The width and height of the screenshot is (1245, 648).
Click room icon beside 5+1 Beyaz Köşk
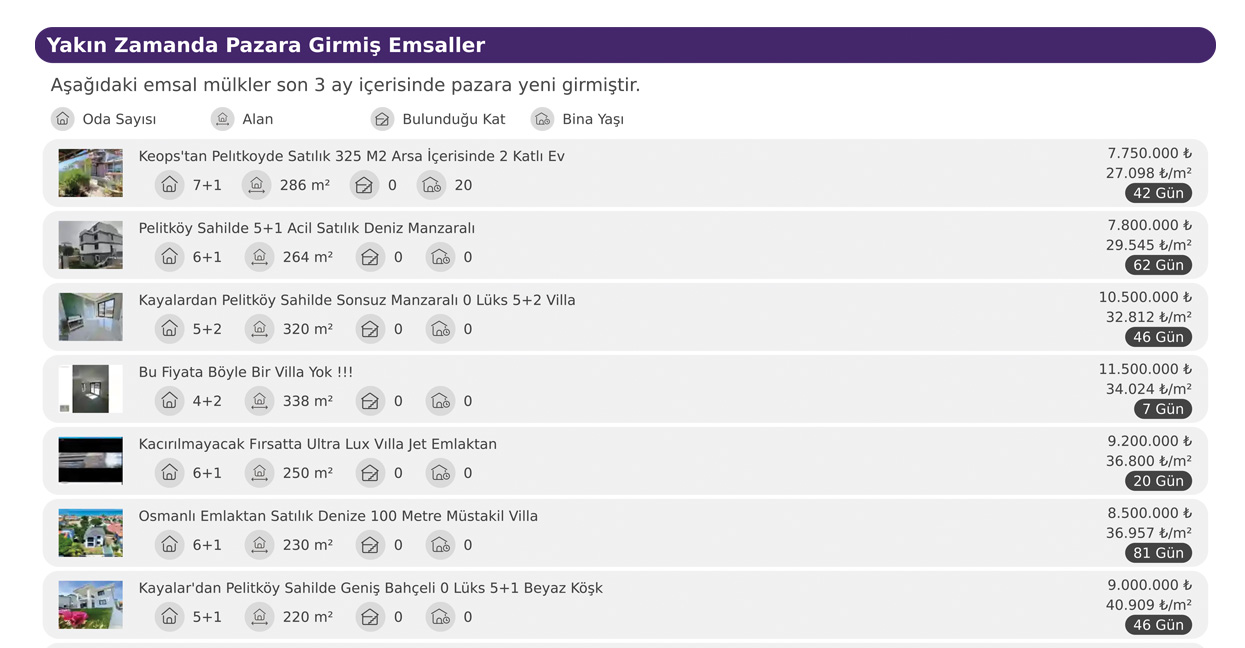[170, 617]
